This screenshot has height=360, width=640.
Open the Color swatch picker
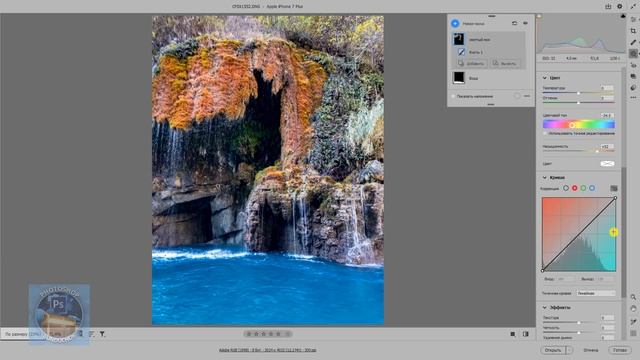pyautogui.click(x=607, y=164)
